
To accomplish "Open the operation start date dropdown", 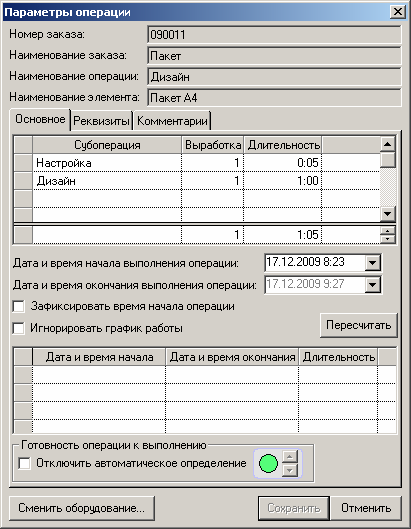I will (x=373, y=263).
